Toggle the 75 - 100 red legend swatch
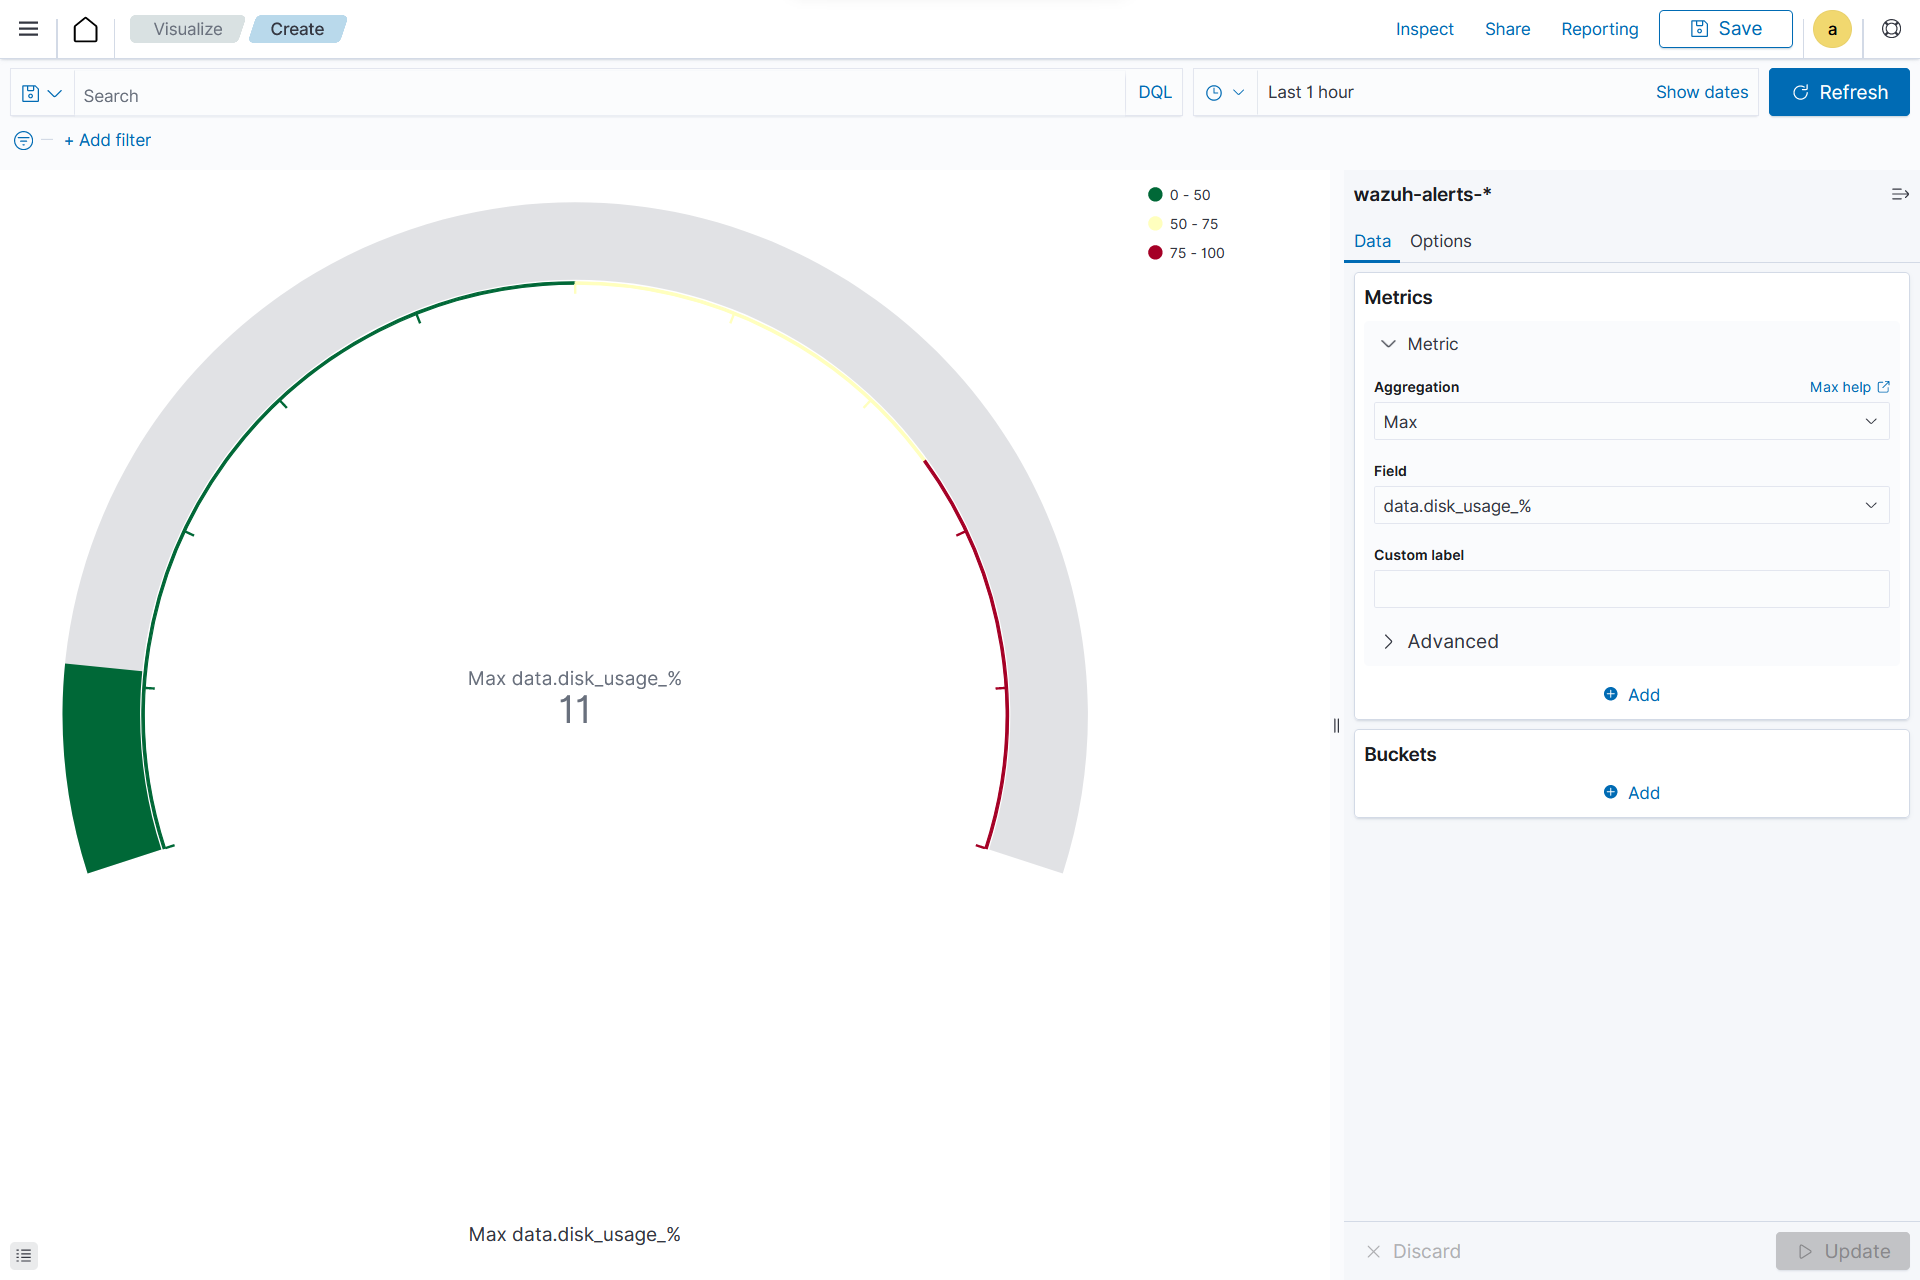The image size is (1920, 1280). click(x=1155, y=253)
